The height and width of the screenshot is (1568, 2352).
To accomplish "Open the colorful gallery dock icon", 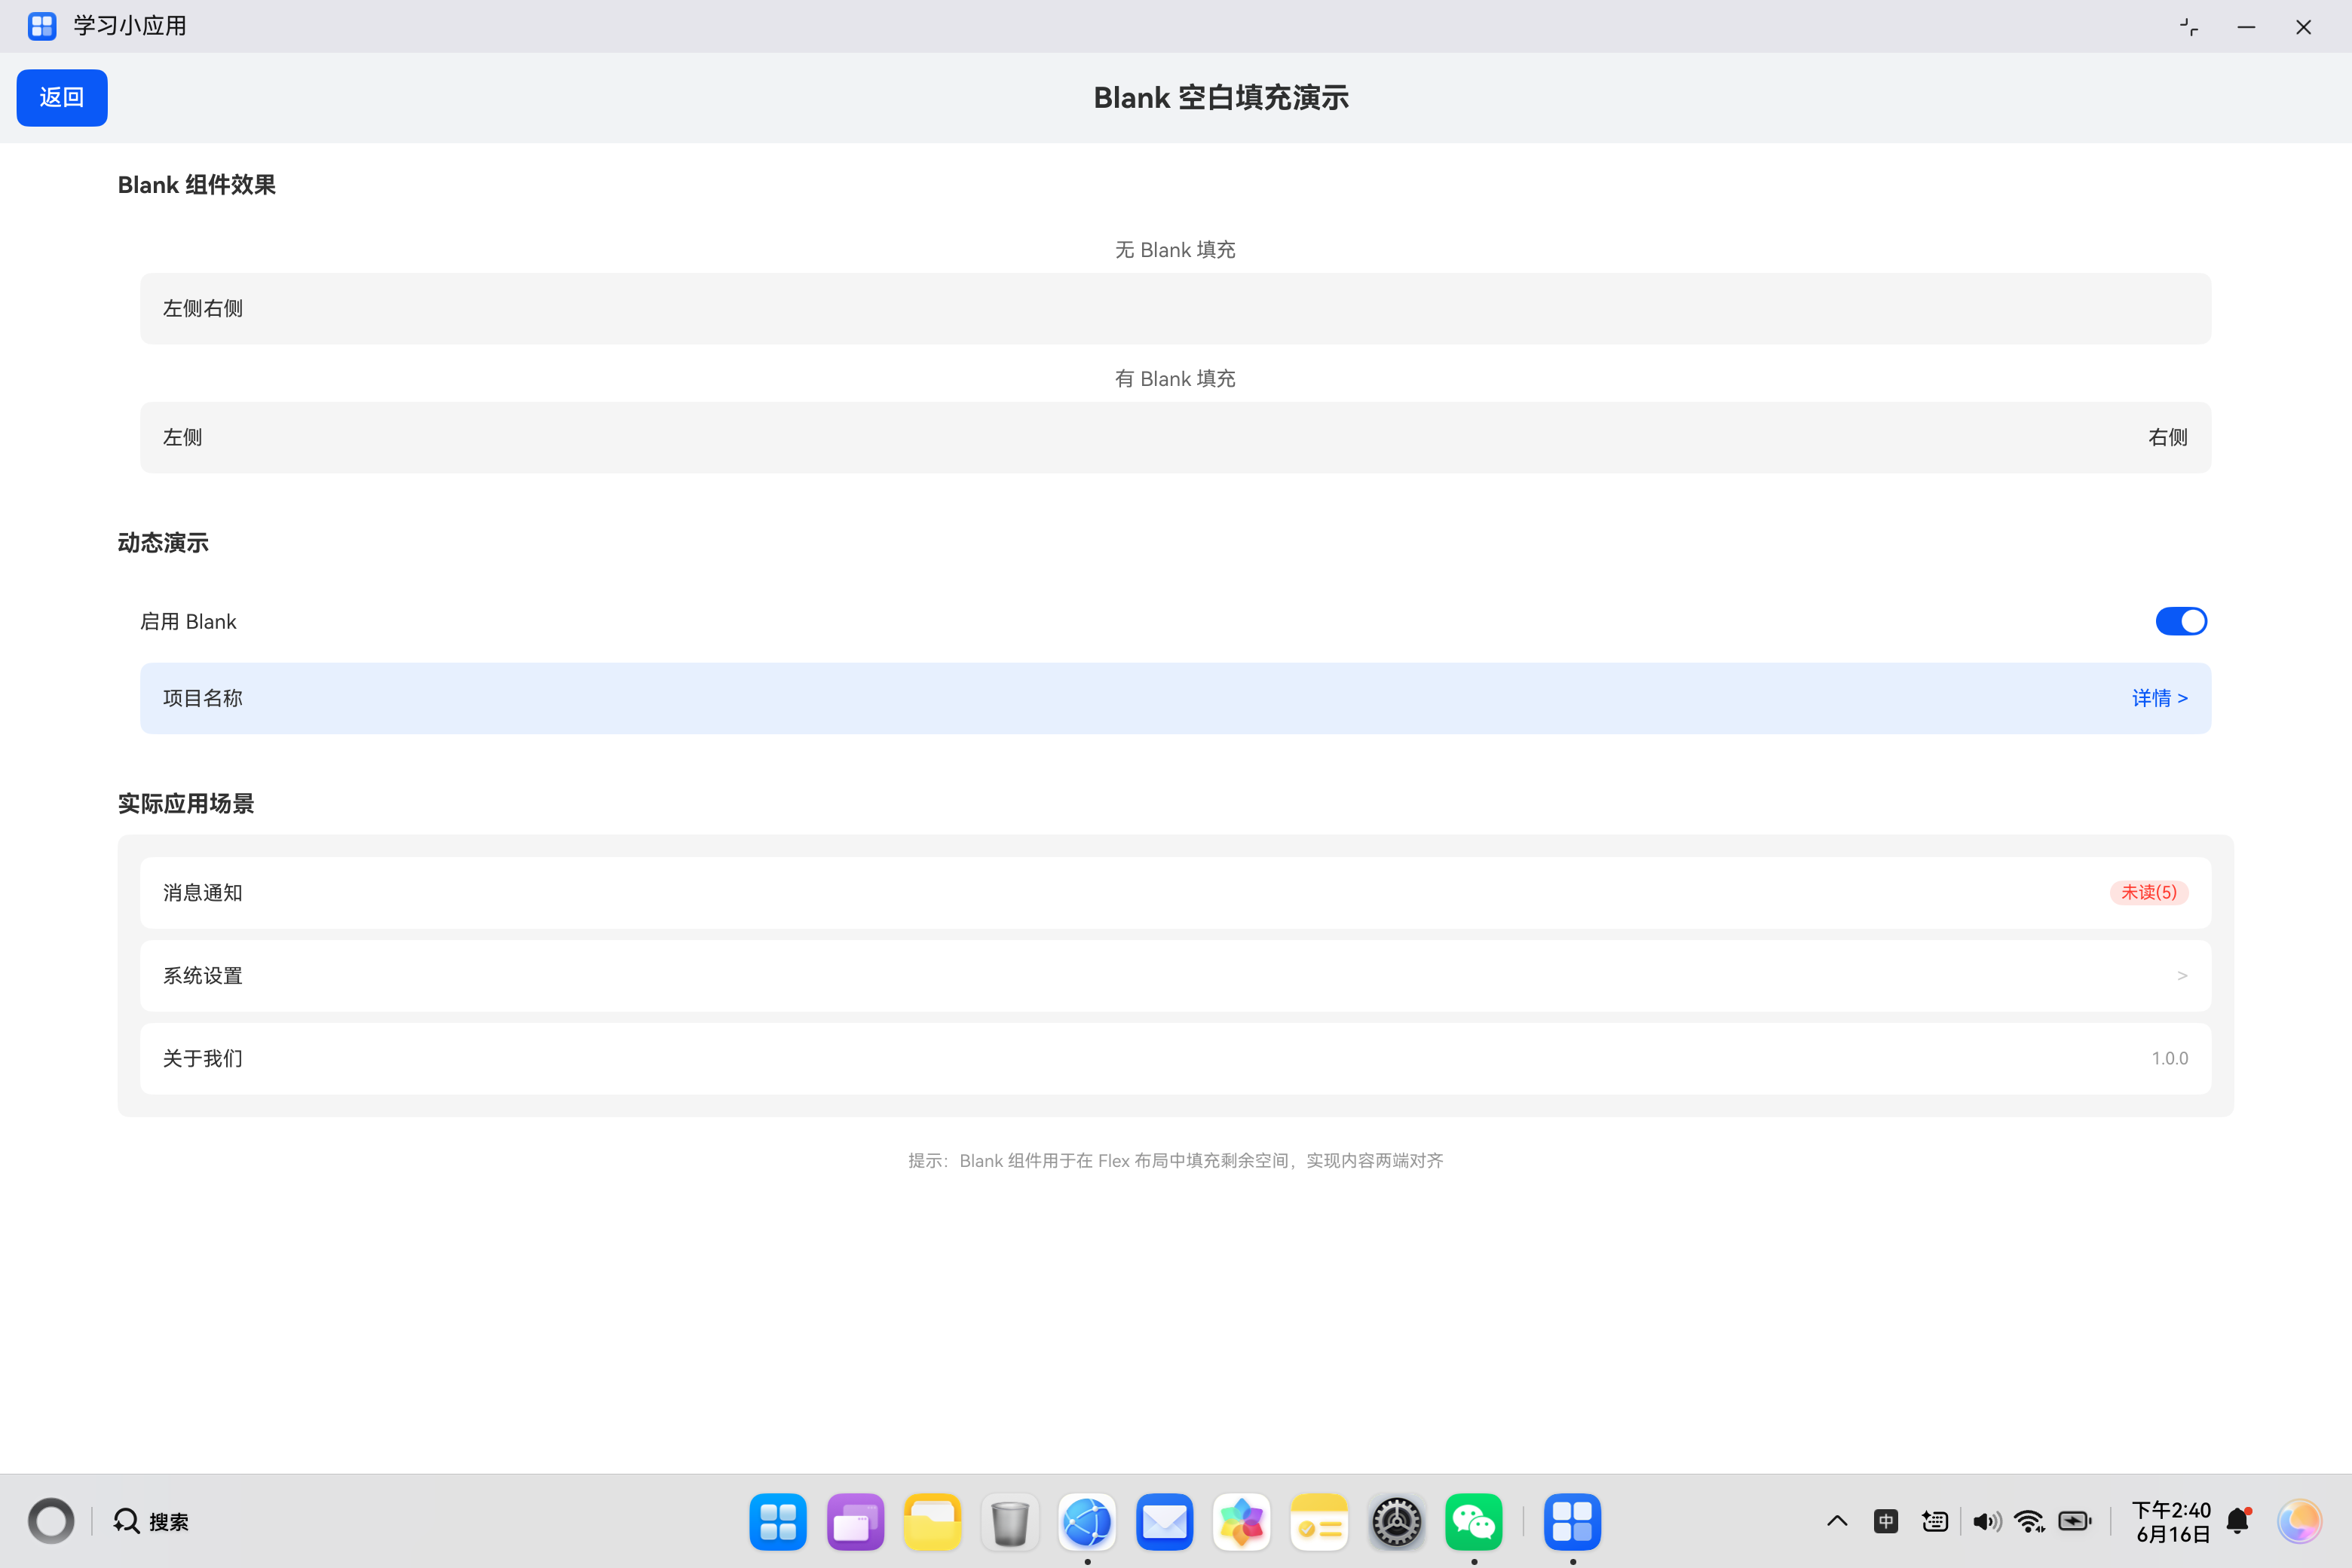I will pos(1242,1522).
